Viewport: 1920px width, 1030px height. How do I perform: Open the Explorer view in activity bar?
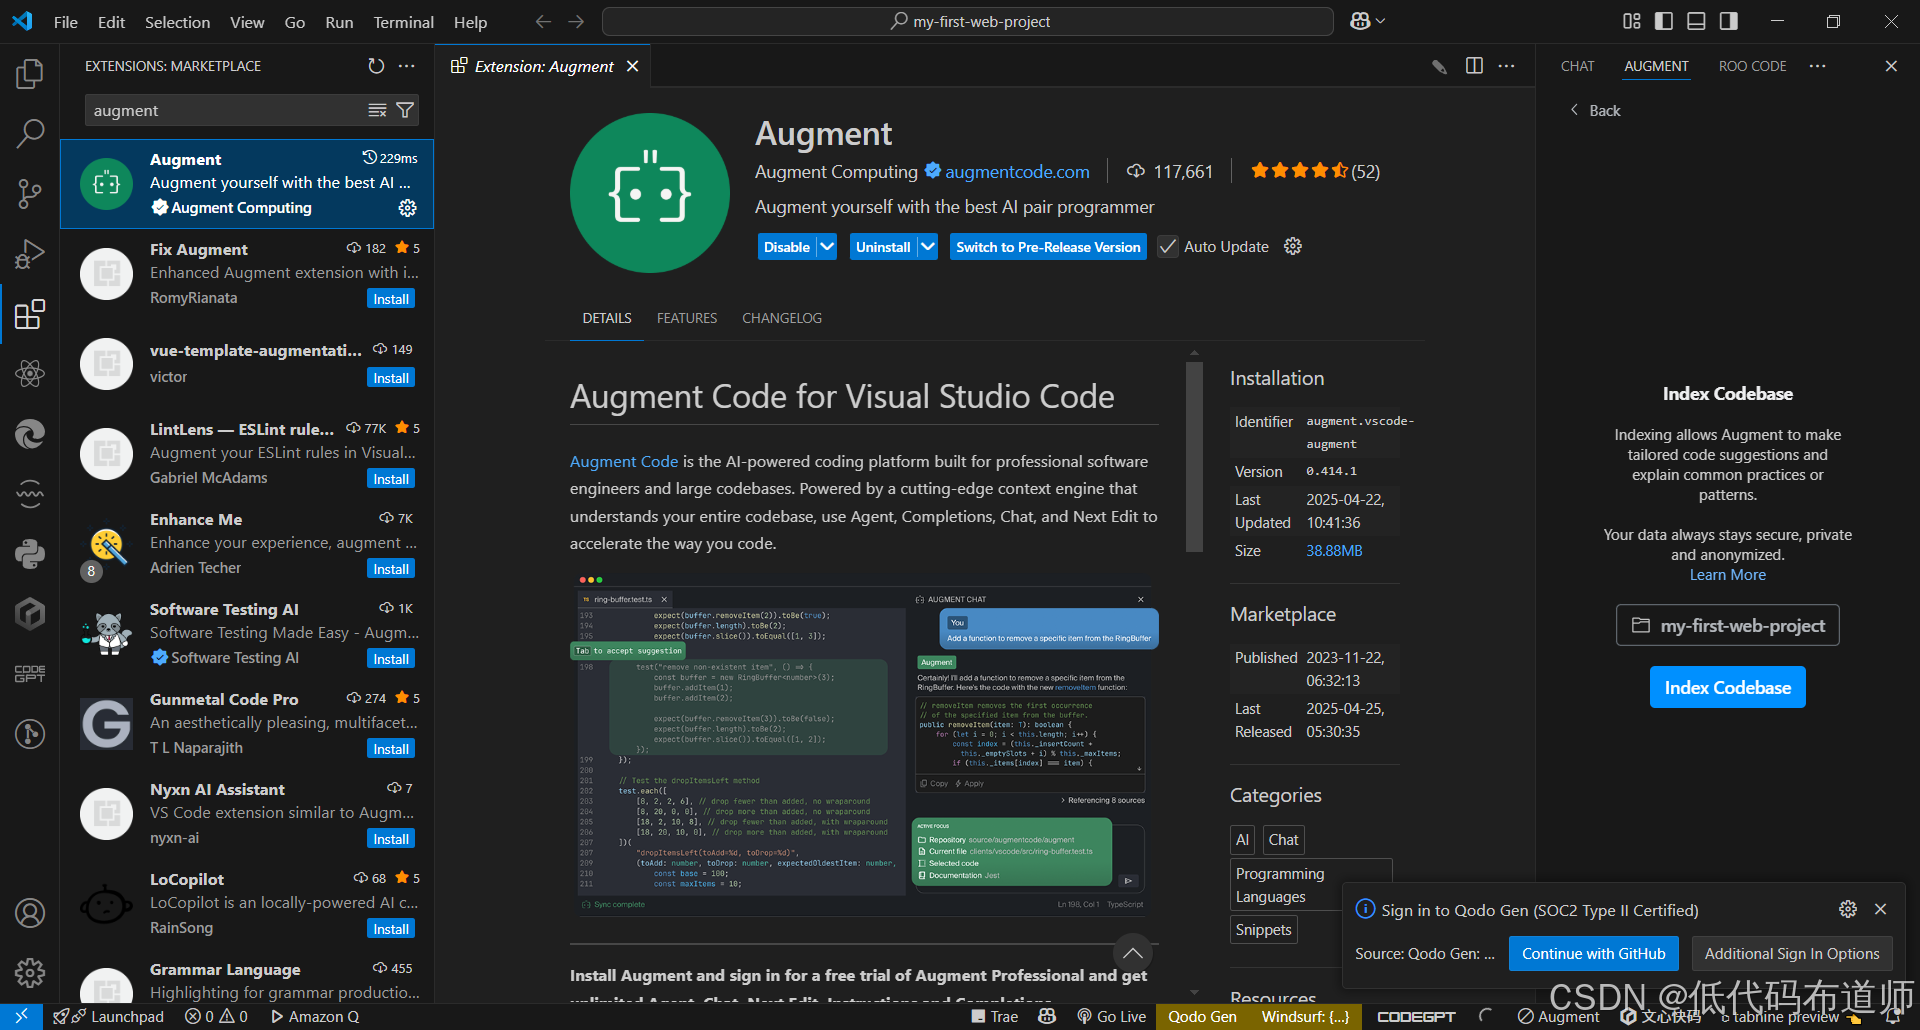pos(30,73)
